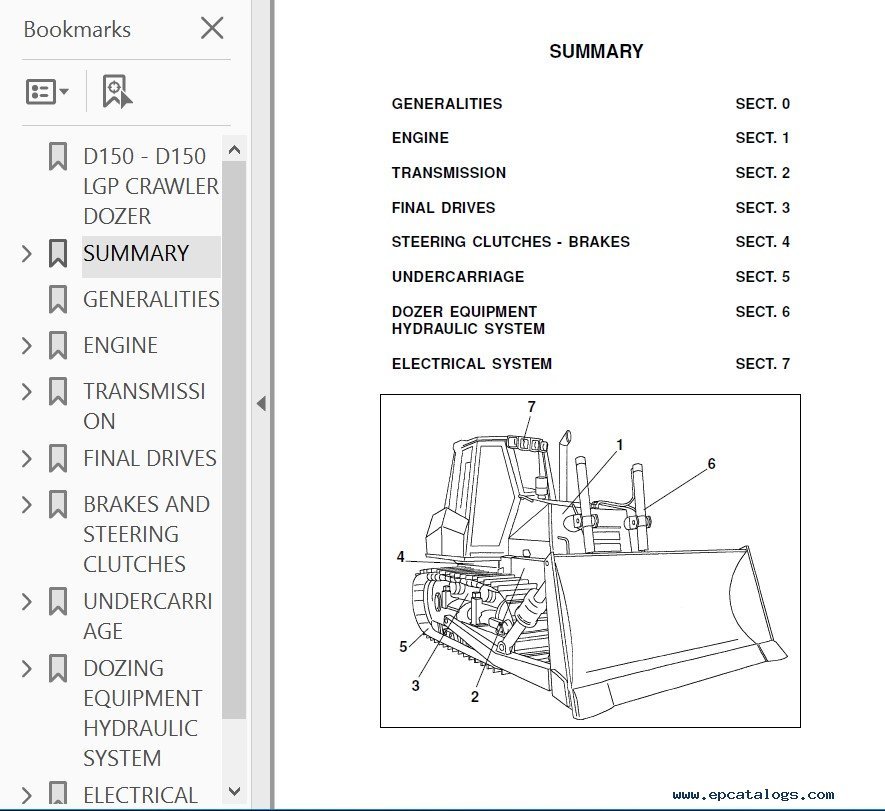Open the D150 LGP CRAWLER DOZER bookmark

coord(151,186)
